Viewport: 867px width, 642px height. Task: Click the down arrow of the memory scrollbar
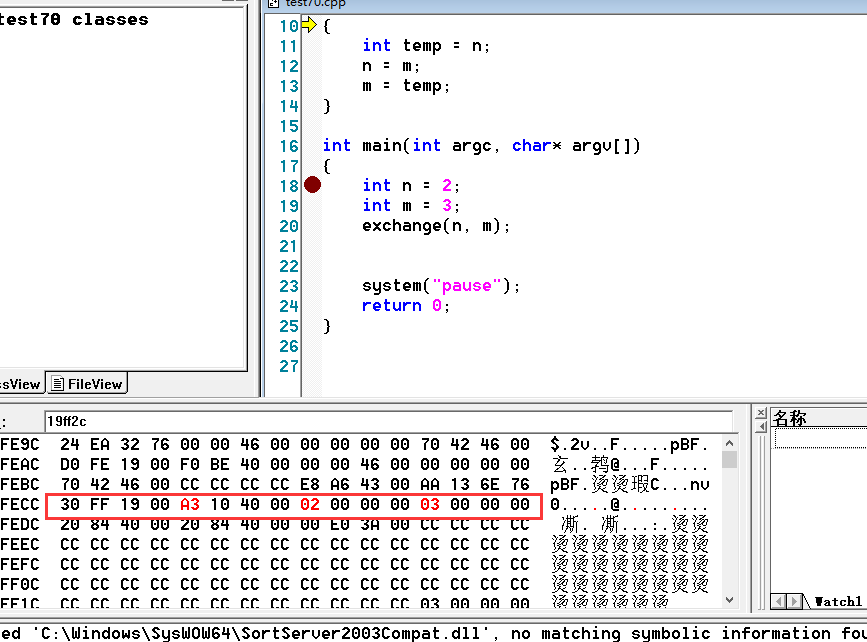pos(728,599)
